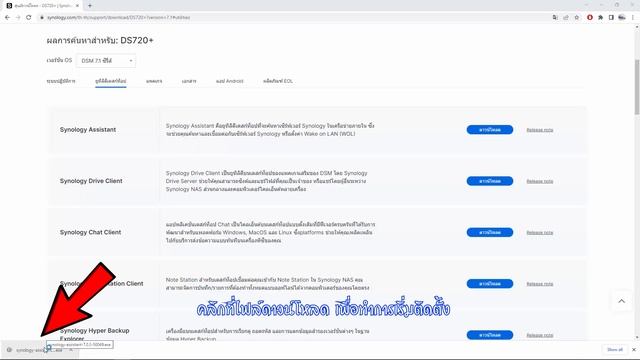Open the Extensions puzzle piece menu

[x=600, y=18]
